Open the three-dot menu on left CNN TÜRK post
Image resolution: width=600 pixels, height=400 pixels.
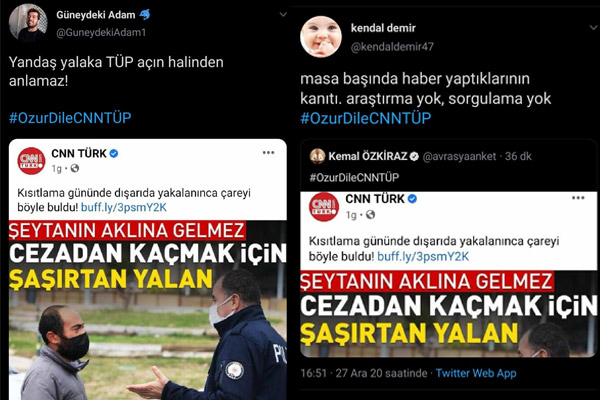(269, 152)
